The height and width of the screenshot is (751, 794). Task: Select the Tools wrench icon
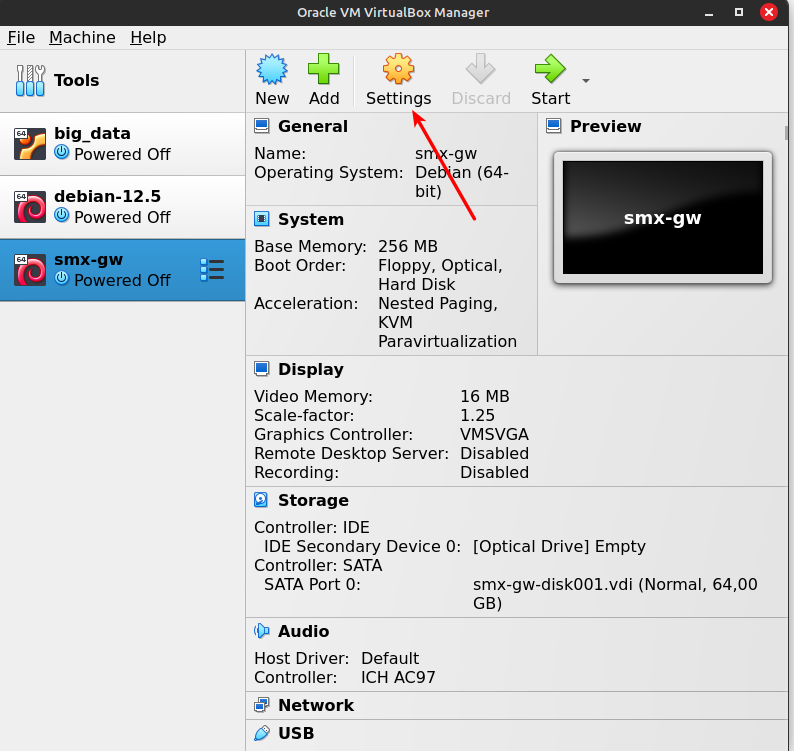[30, 80]
